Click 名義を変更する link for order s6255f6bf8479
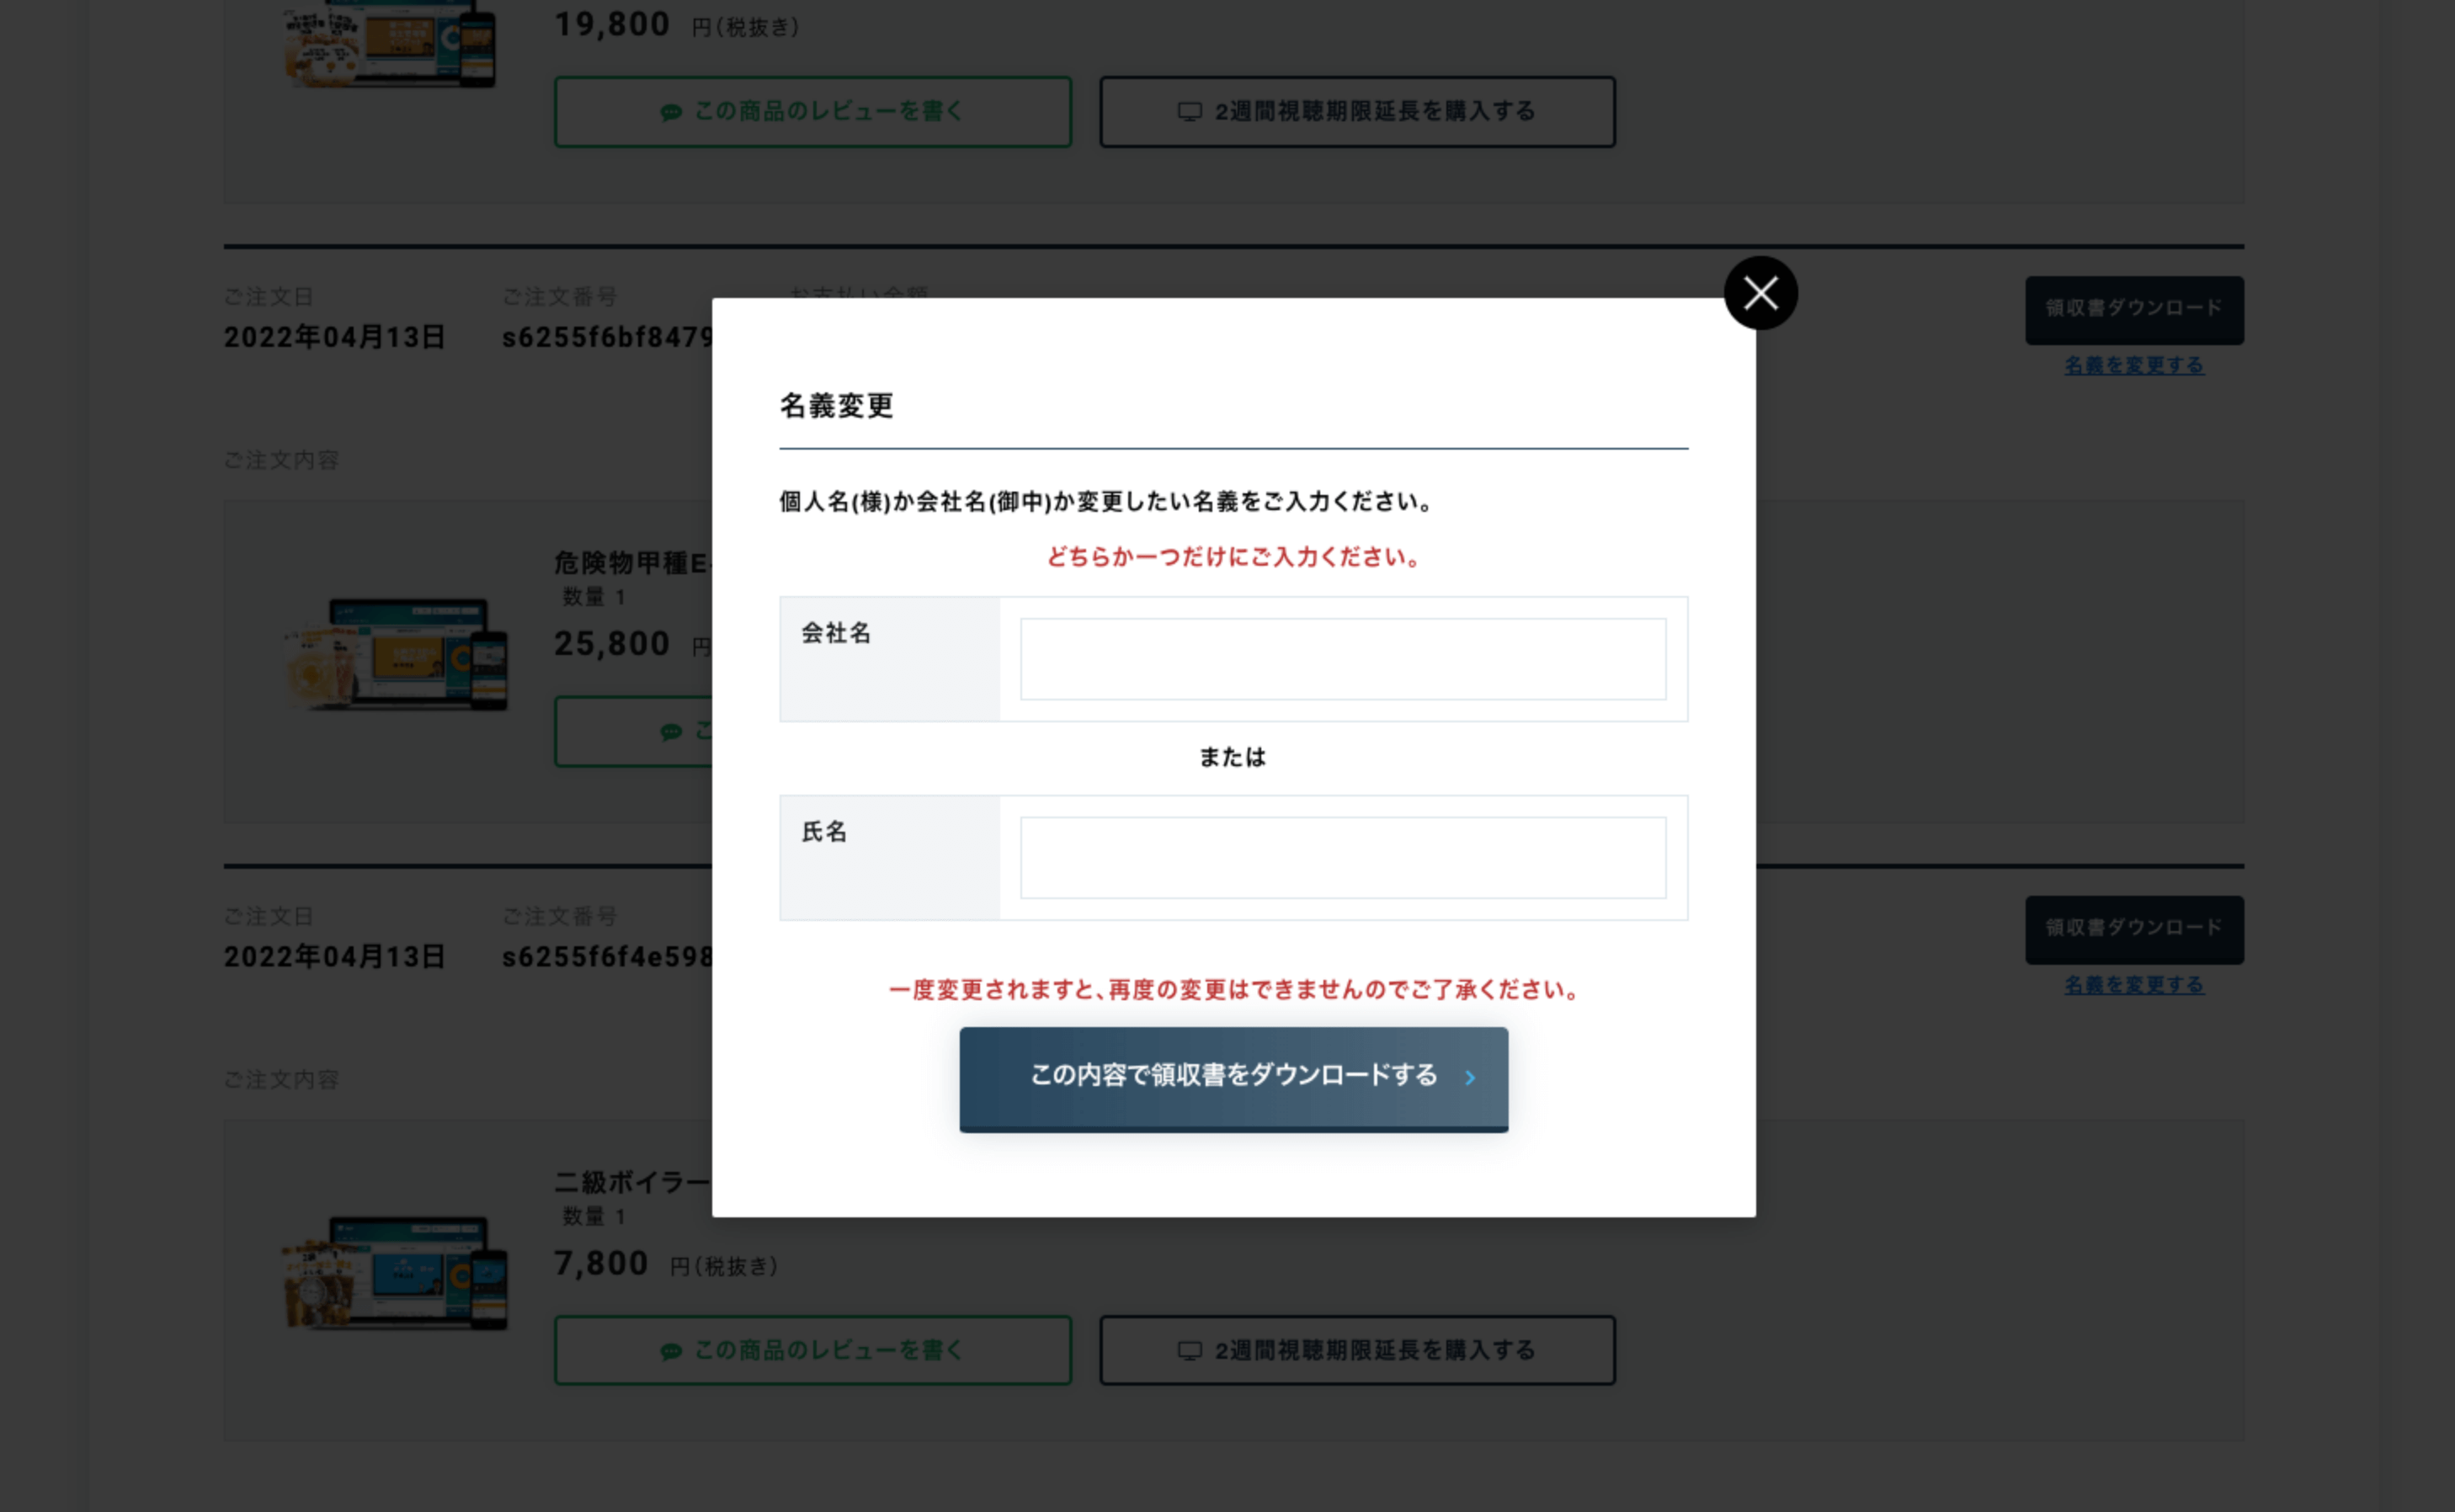Image resolution: width=2455 pixels, height=1512 pixels. pyautogui.click(x=2134, y=366)
